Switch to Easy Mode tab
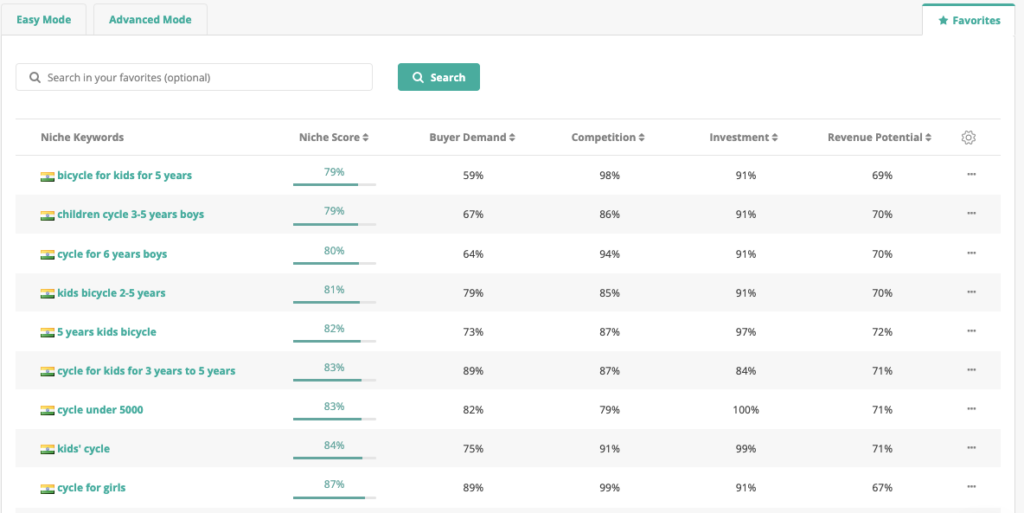The image size is (1024, 513). pos(44,20)
